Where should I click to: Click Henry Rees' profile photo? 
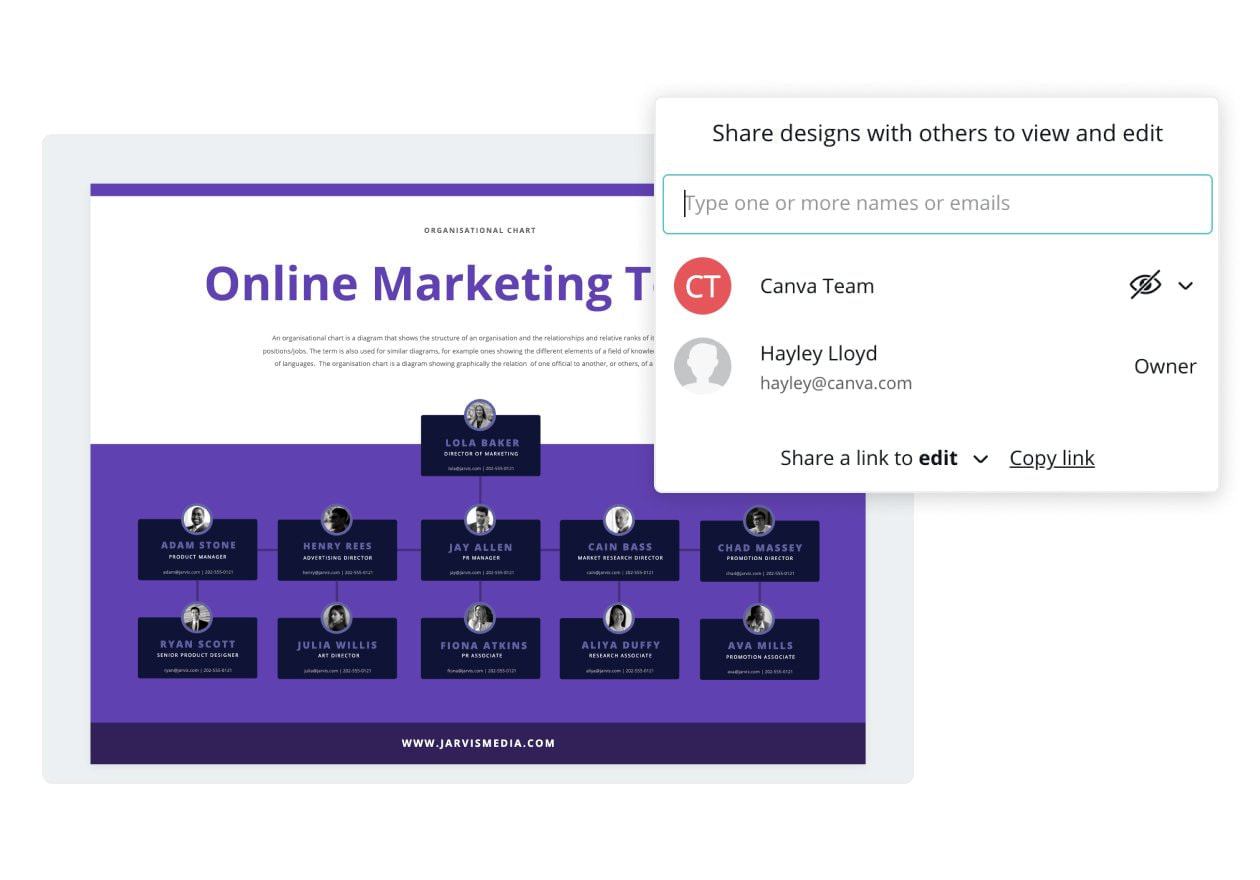337,519
